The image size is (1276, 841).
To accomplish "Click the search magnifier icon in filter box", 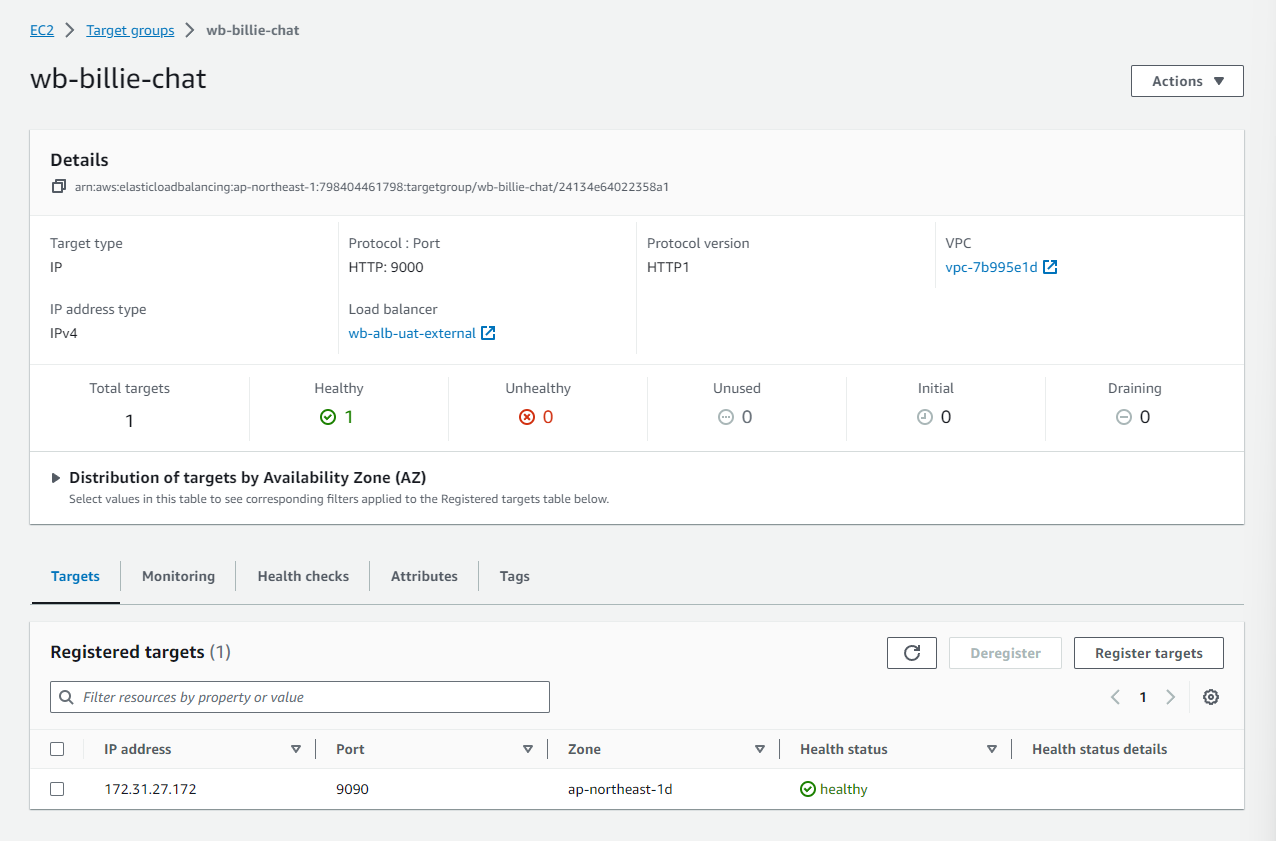I will click(67, 697).
